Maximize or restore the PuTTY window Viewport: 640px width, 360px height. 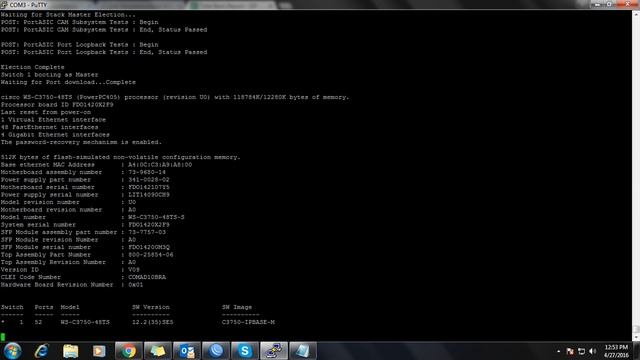pyautogui.click(x=609, y=4)
